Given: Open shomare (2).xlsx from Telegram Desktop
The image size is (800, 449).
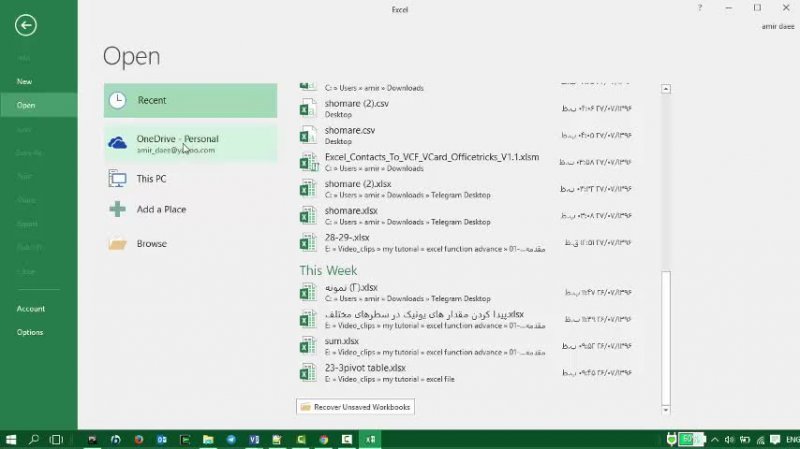Looking at the screenshot, I should click(358, 184).
